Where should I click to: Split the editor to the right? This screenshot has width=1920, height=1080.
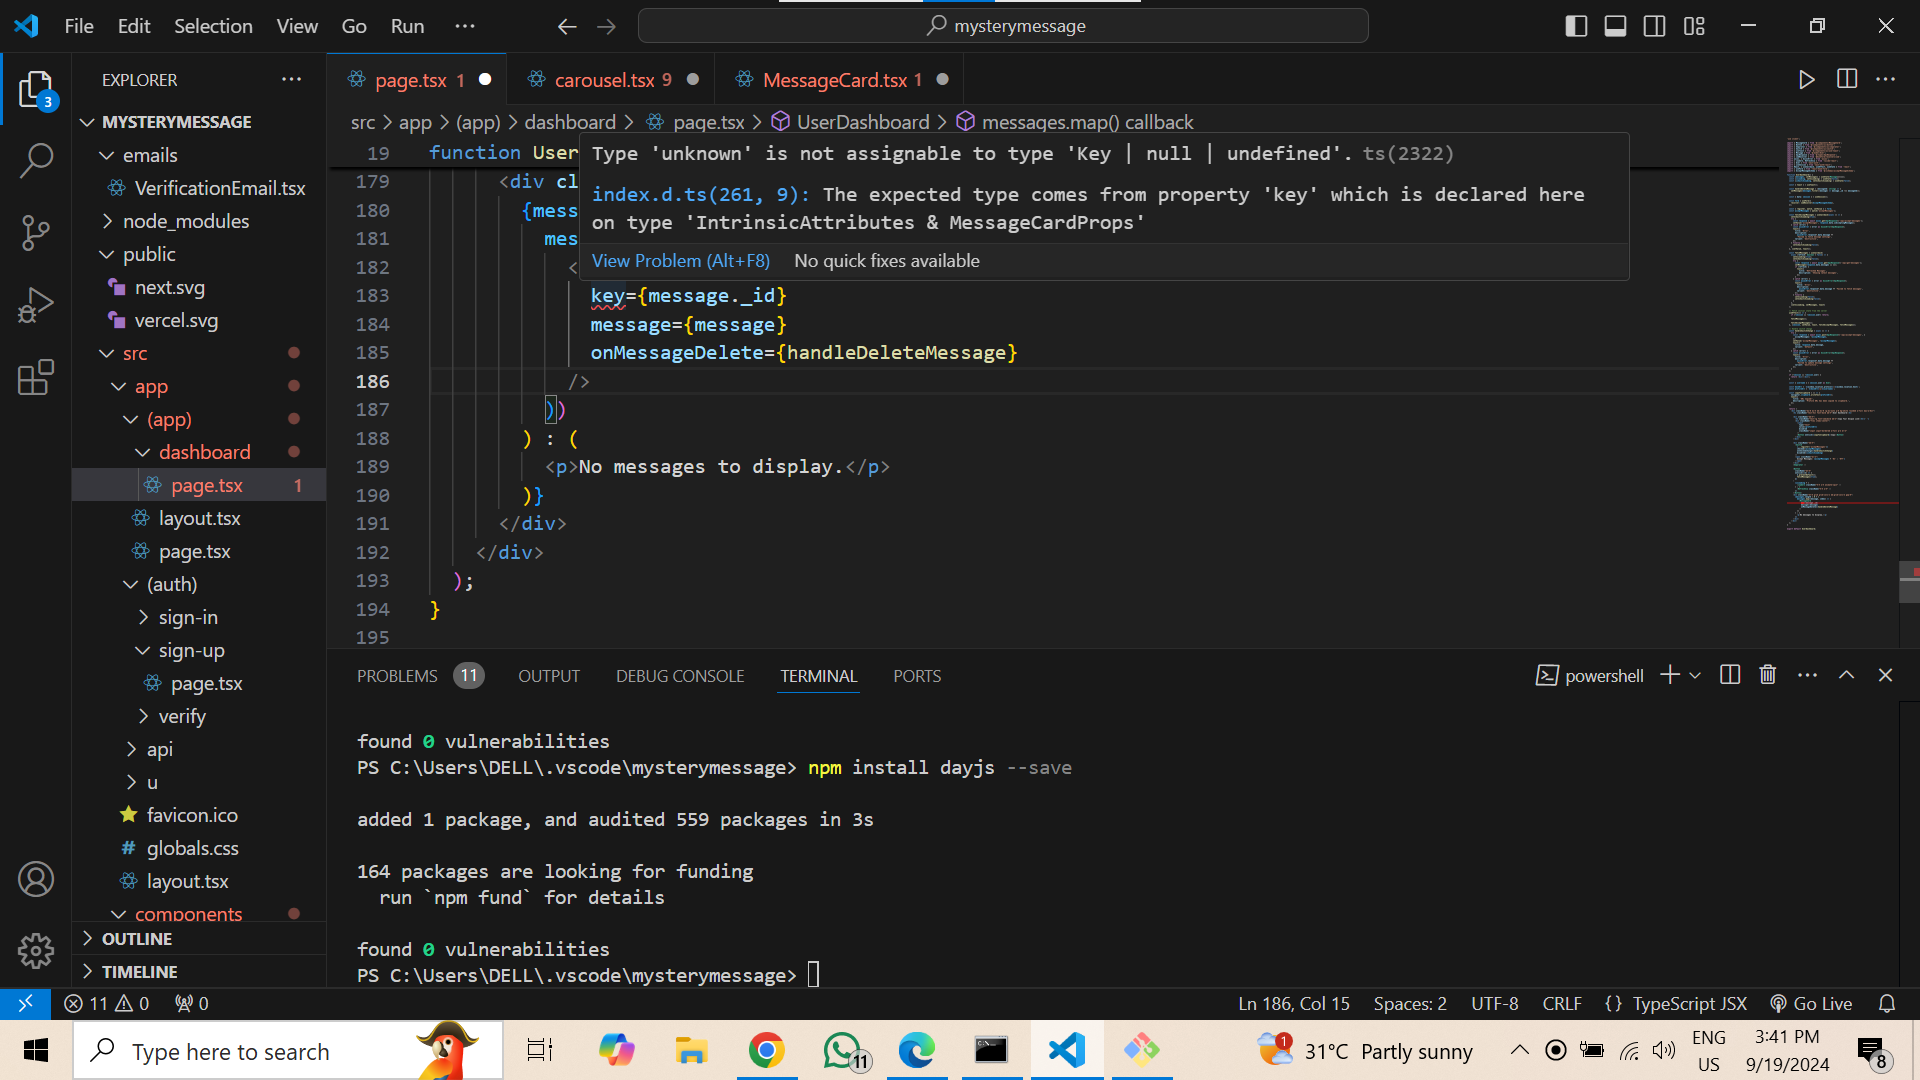click(1846, 80)
